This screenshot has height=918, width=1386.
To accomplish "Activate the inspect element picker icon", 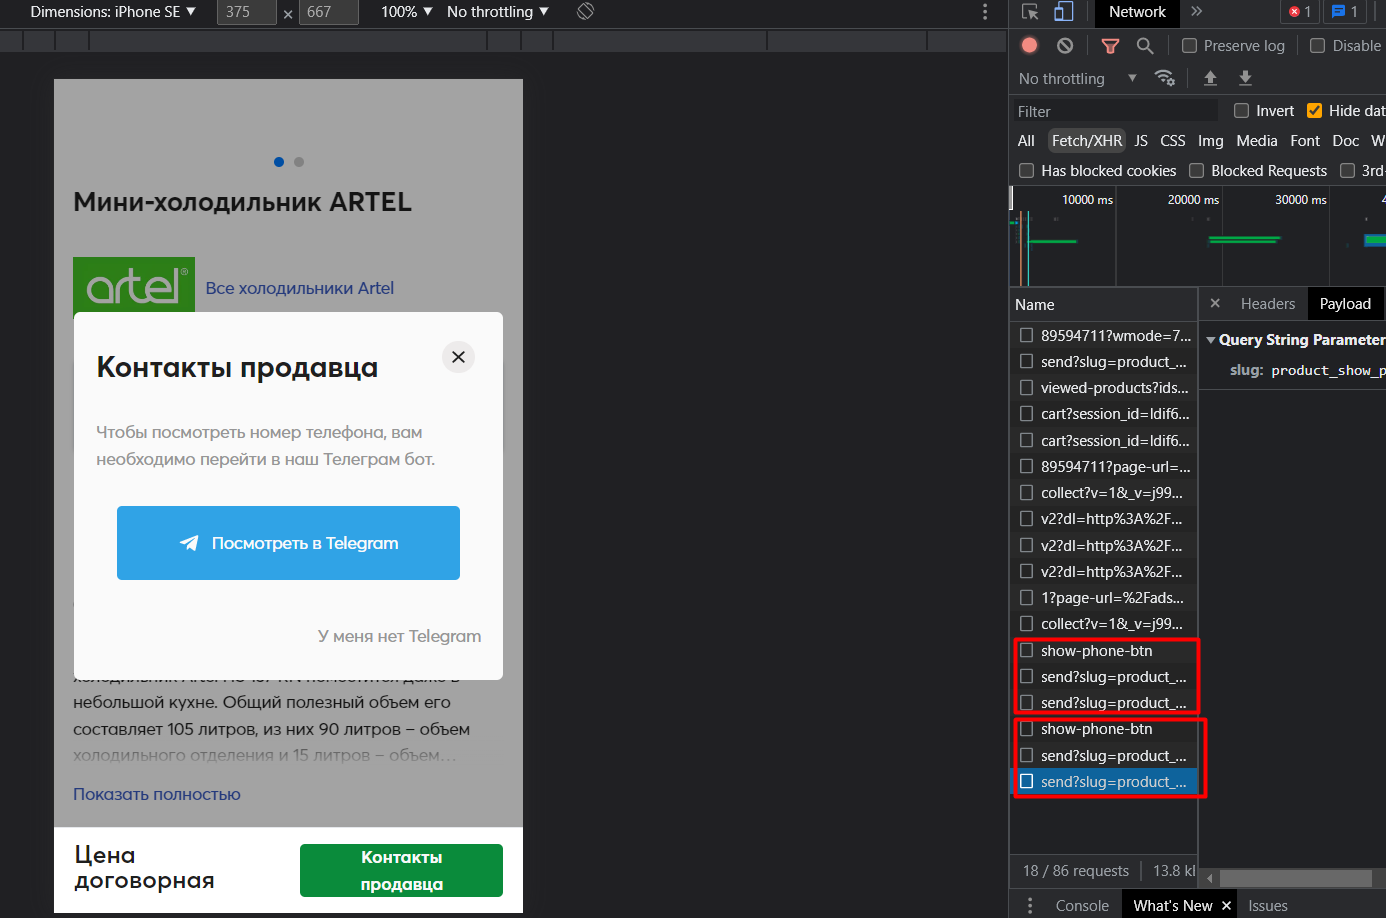I will click(x=1030, y=12).
